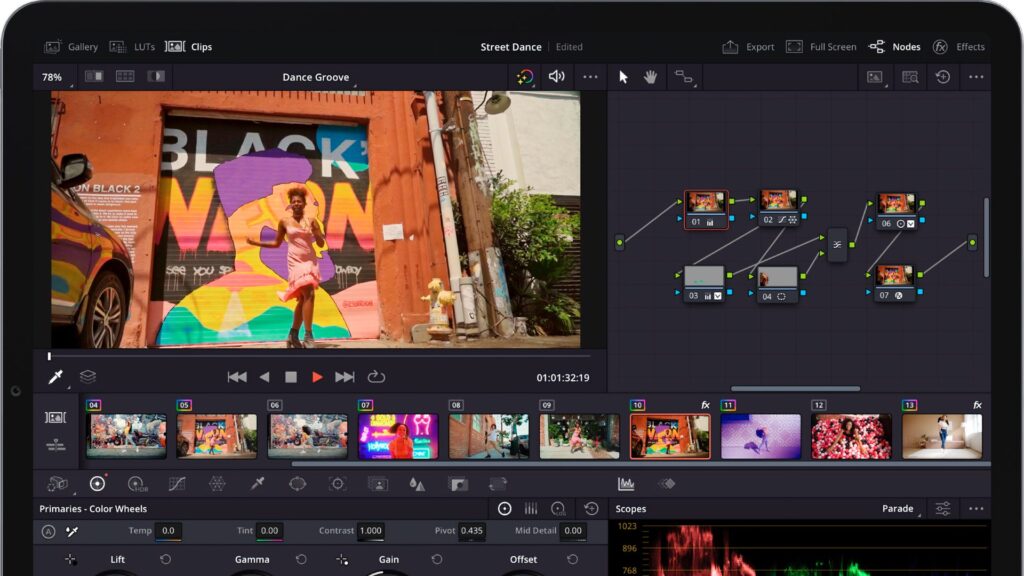Select the arrow pointer tool
This screenshot has width=1024, height=576.
(x=623, y=77)
